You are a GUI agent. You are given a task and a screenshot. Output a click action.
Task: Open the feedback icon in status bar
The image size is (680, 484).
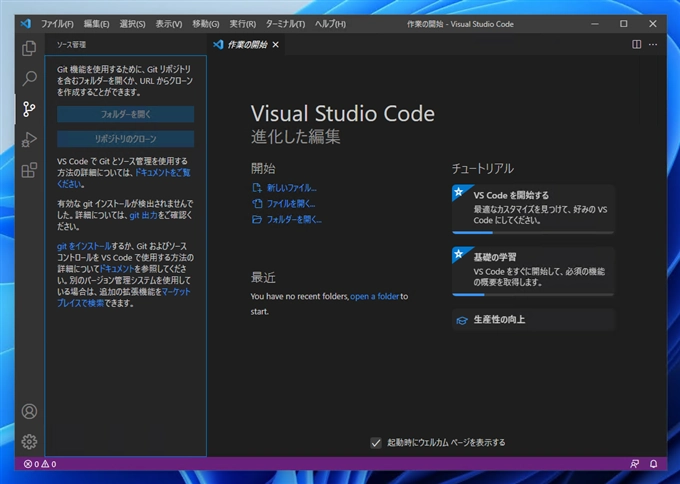(634, 464)
